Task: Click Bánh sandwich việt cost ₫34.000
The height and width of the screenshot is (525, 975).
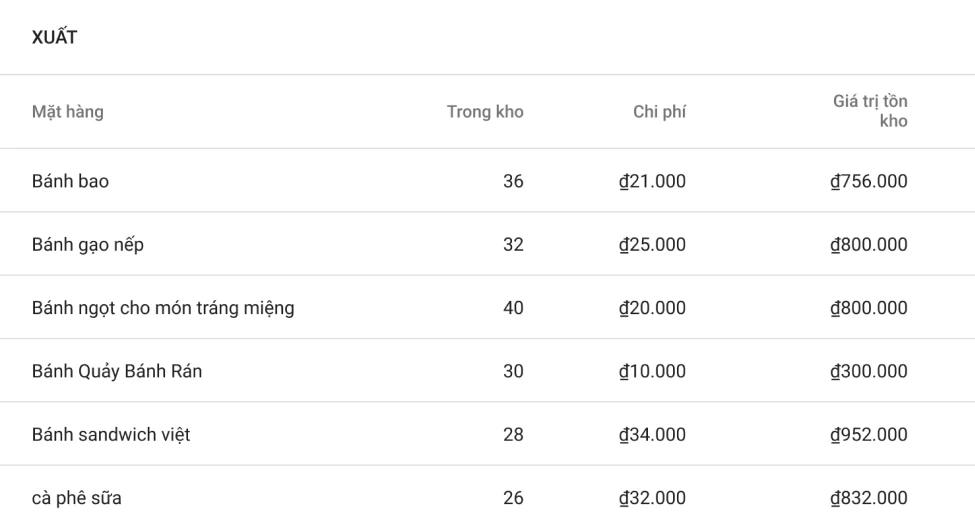Action: 652,434
